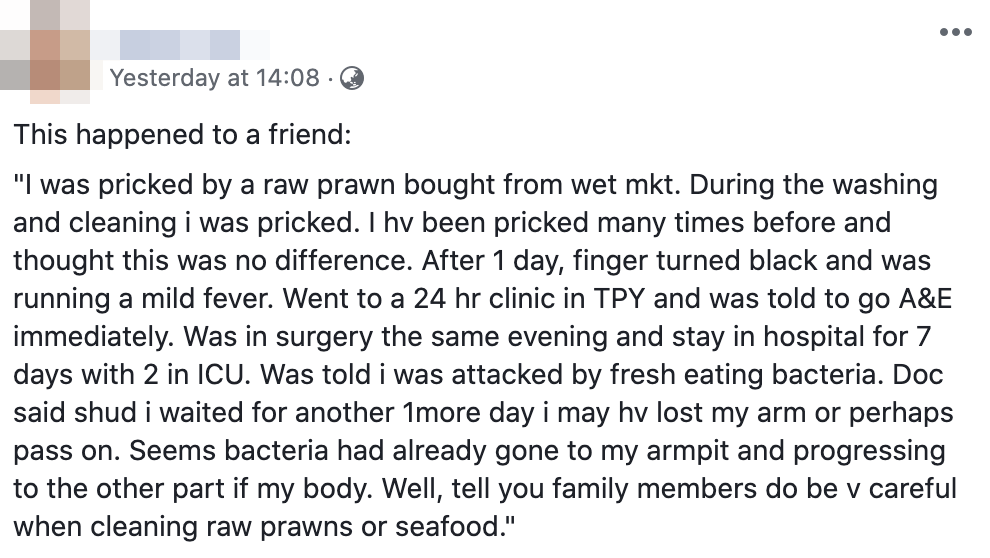Open the three-dot post options menu
This screenshot has height=558, width=990.
tap(955, 32)
